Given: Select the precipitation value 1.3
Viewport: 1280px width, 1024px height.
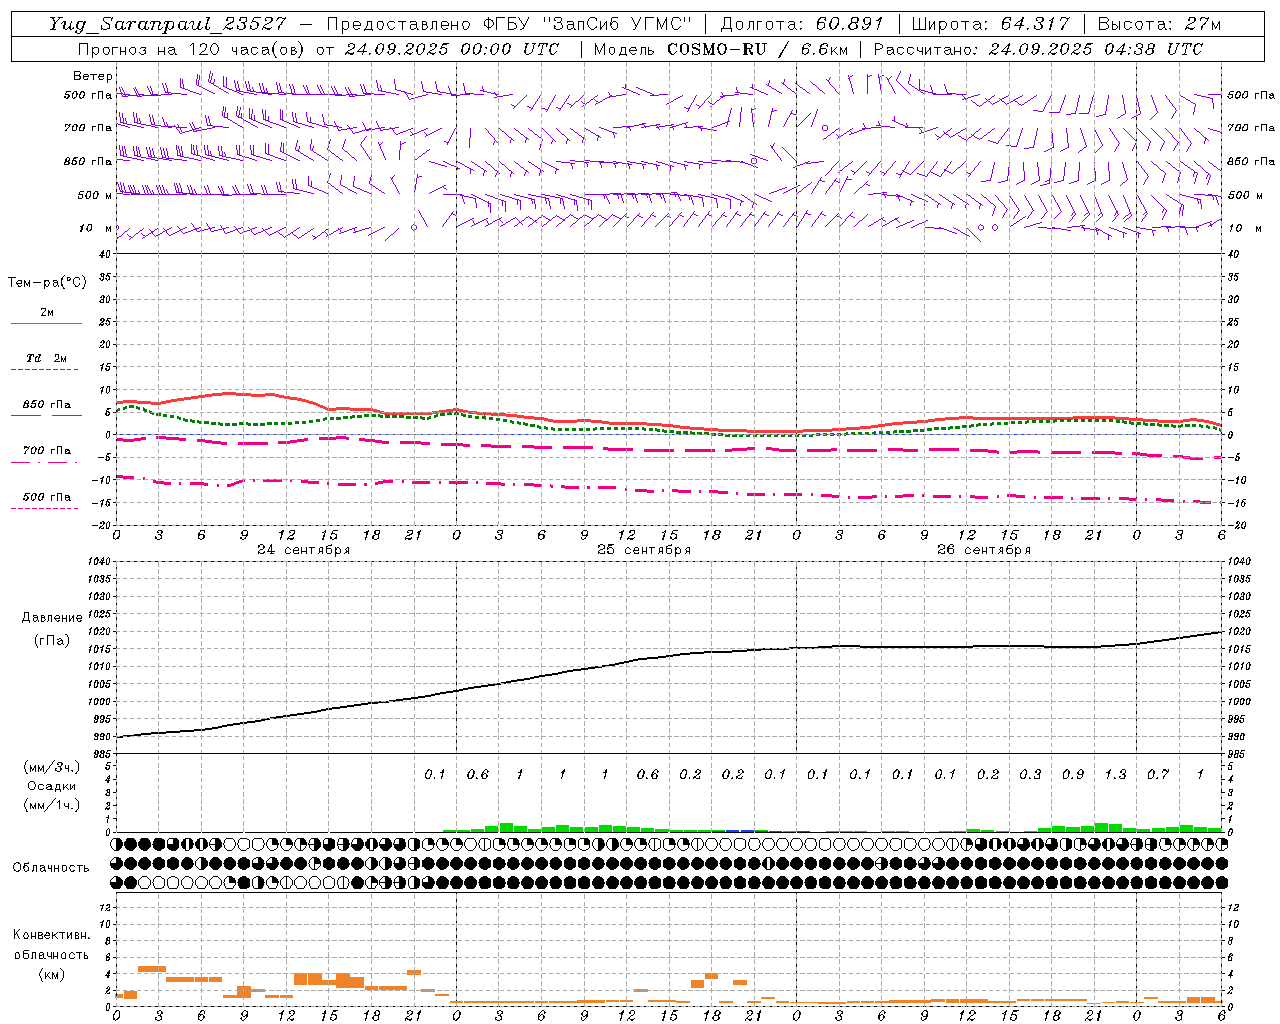Looking at the screenshot, I should pos(1115,774).
